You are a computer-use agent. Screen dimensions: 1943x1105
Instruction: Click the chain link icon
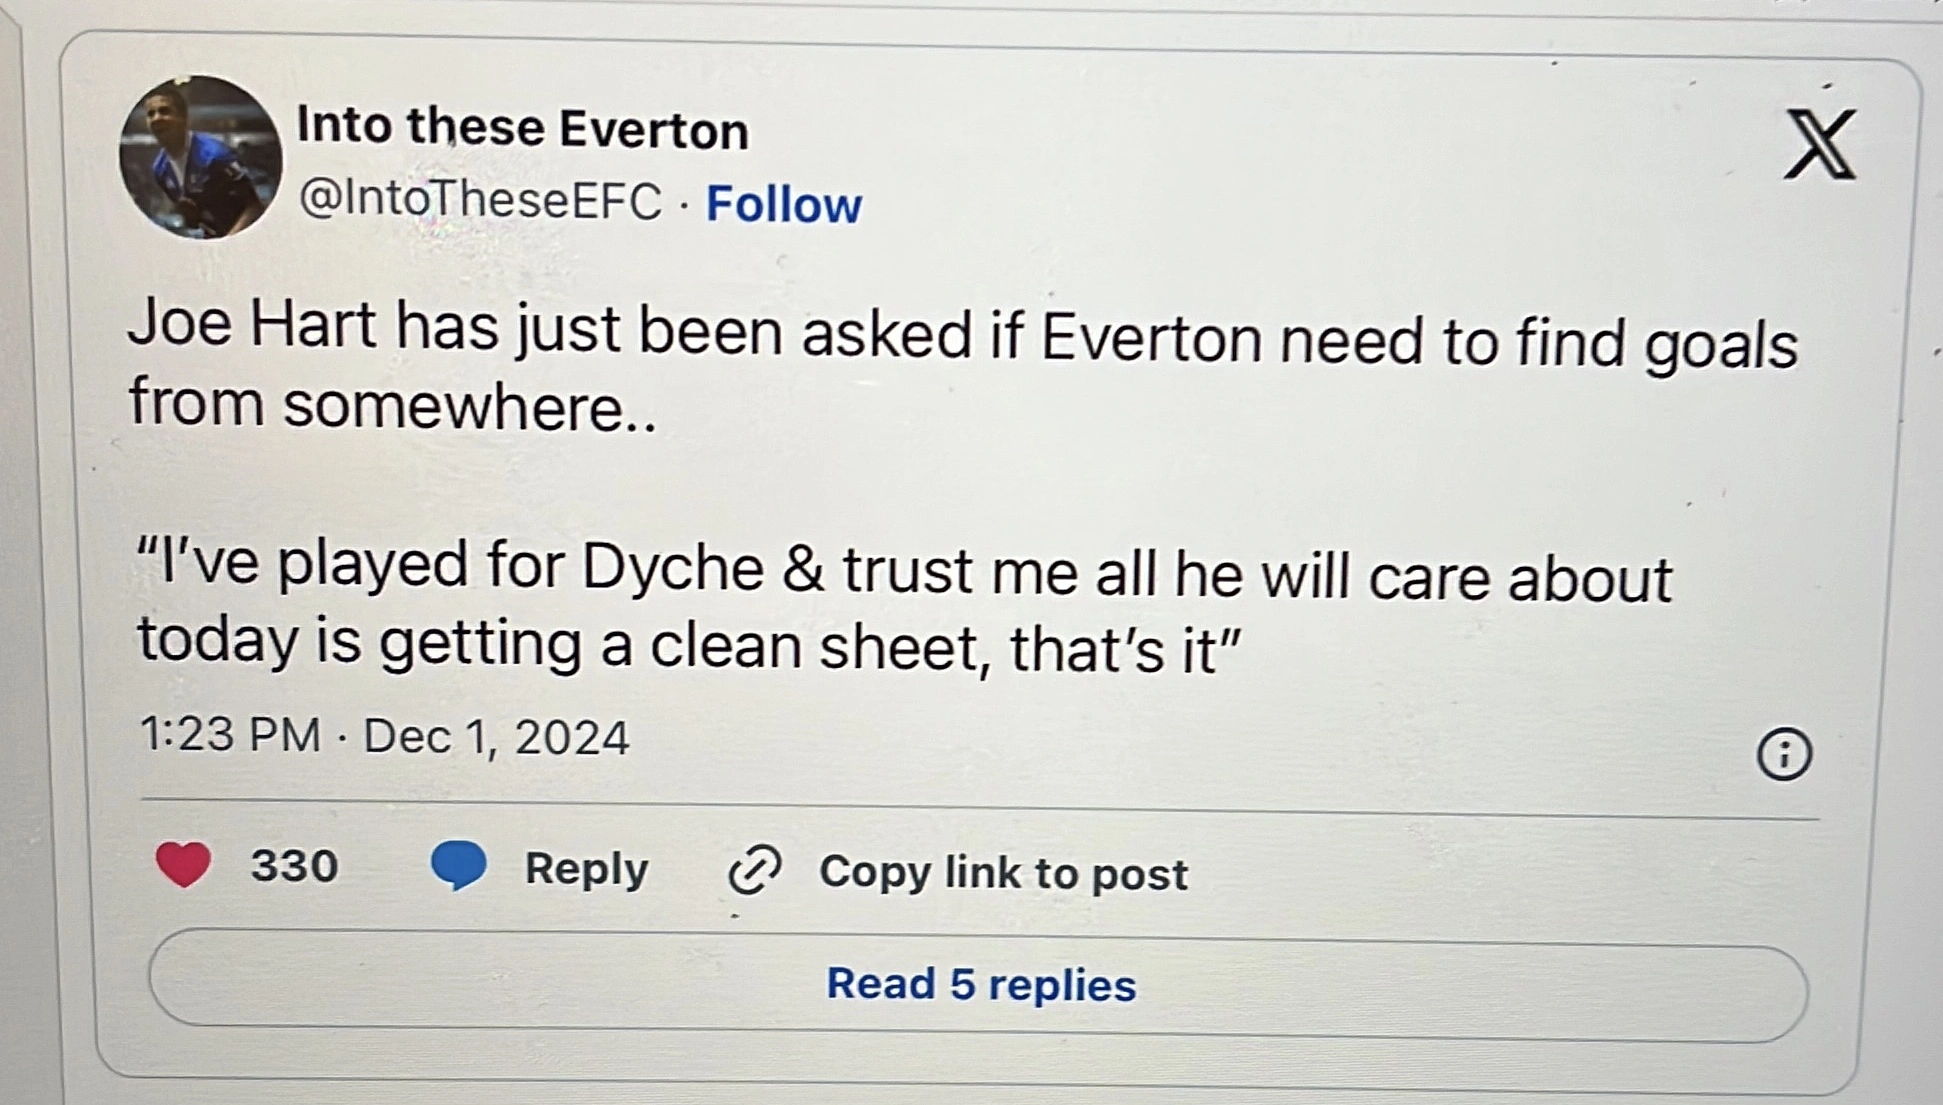tap(754, 869)
